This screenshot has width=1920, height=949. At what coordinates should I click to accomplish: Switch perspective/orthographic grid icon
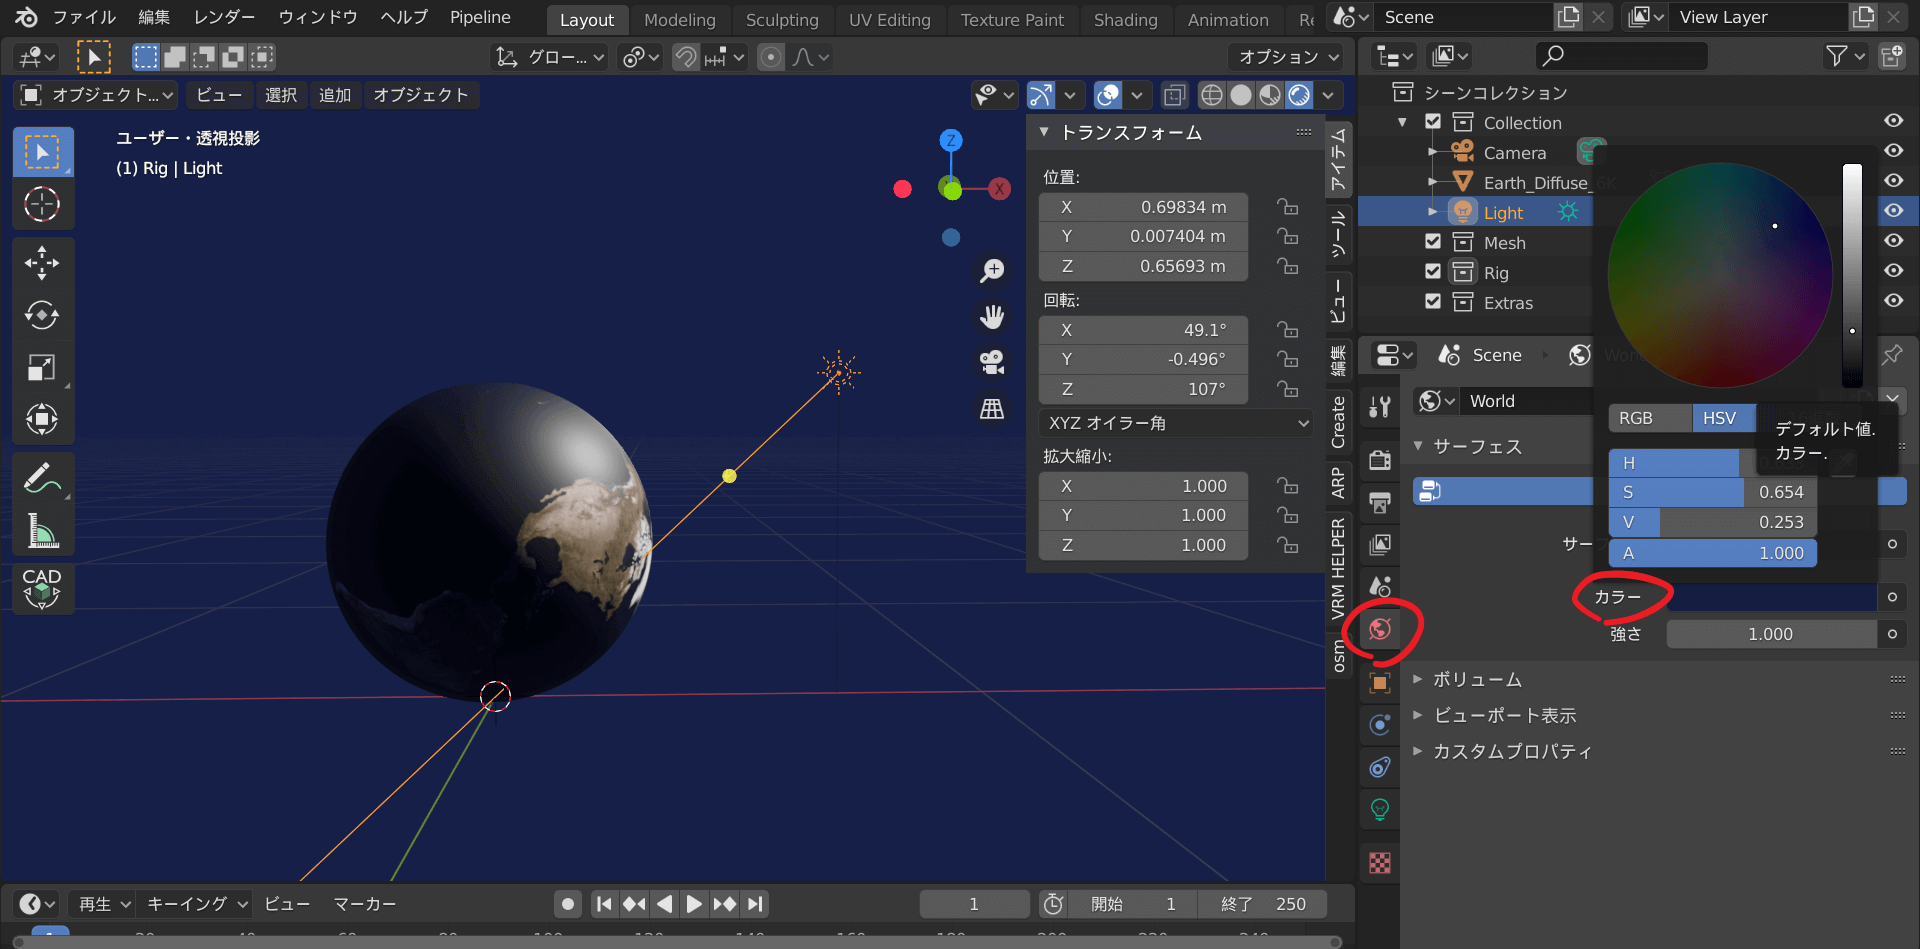[992, 408]
